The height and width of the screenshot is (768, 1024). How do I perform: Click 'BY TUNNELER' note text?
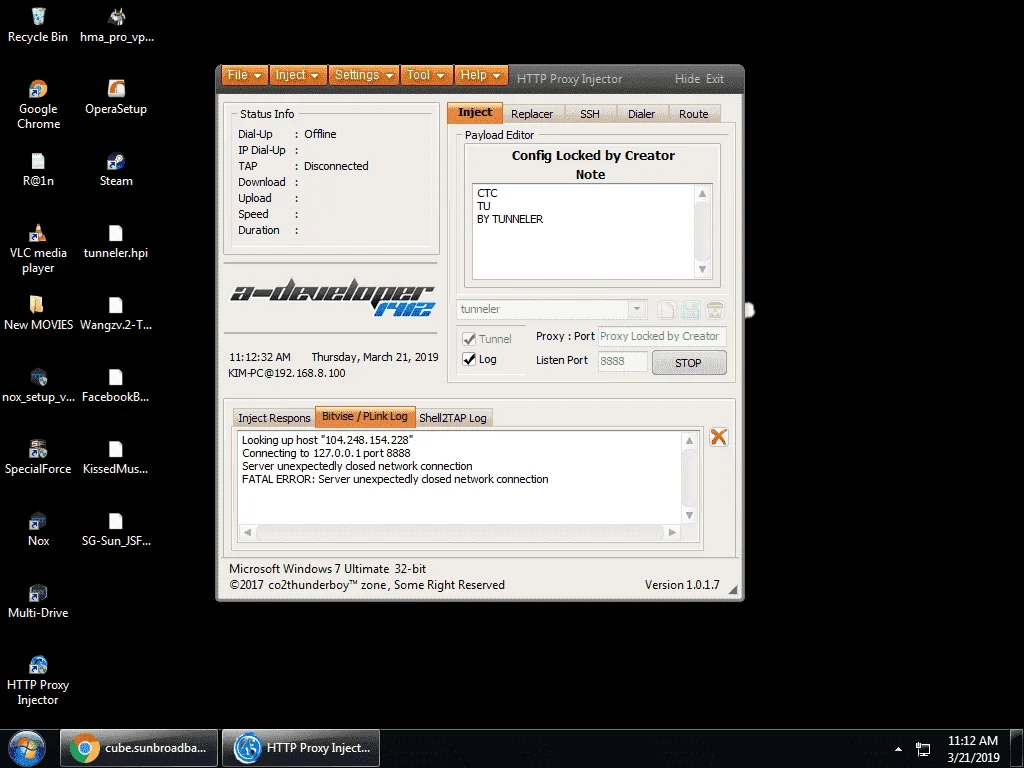pyautogui.click(x=510, y=219)
